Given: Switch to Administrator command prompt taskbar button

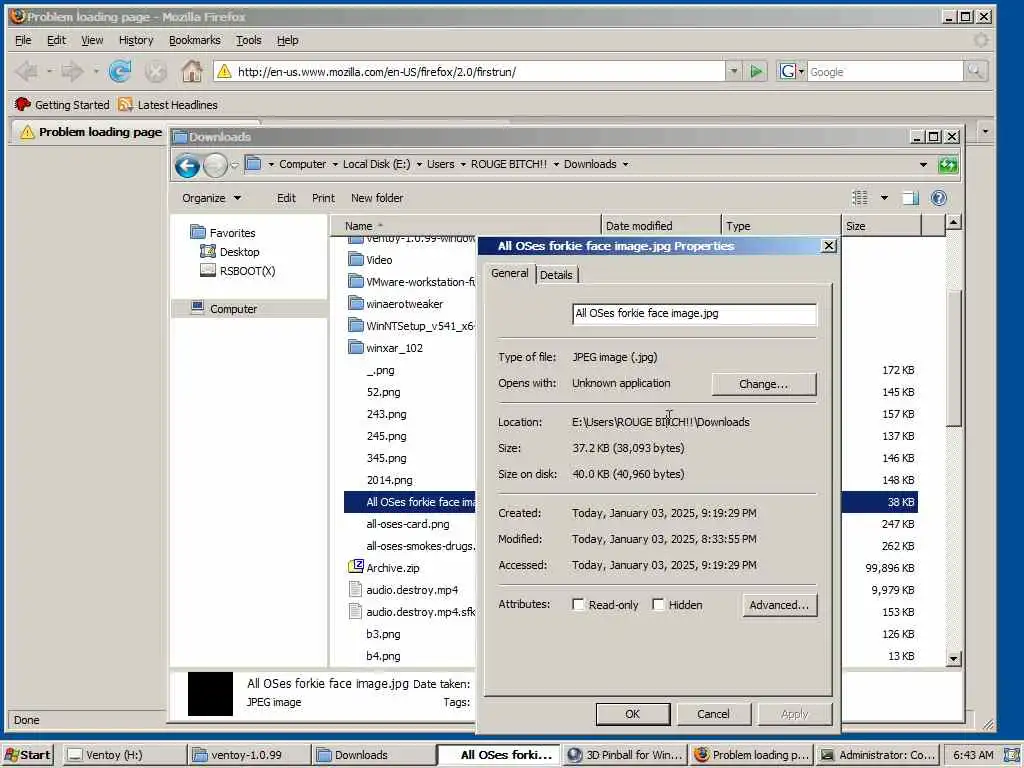Looking at the screenshot, I should [x=878, y=754].
